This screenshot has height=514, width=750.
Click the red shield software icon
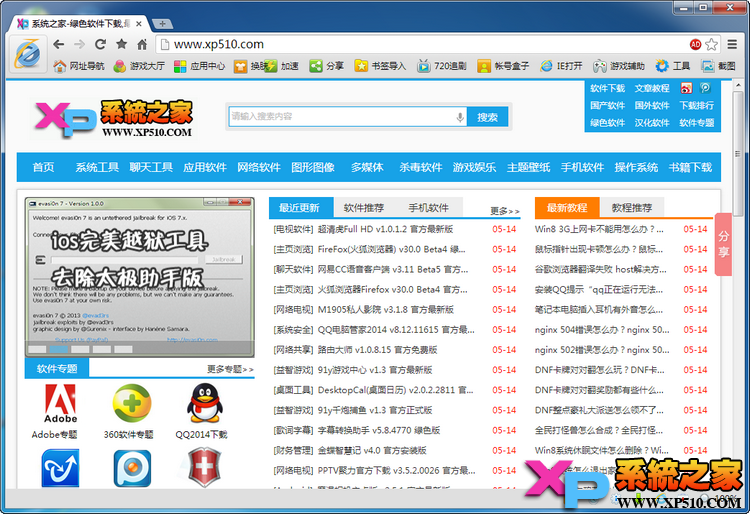[x=204, y=467]
